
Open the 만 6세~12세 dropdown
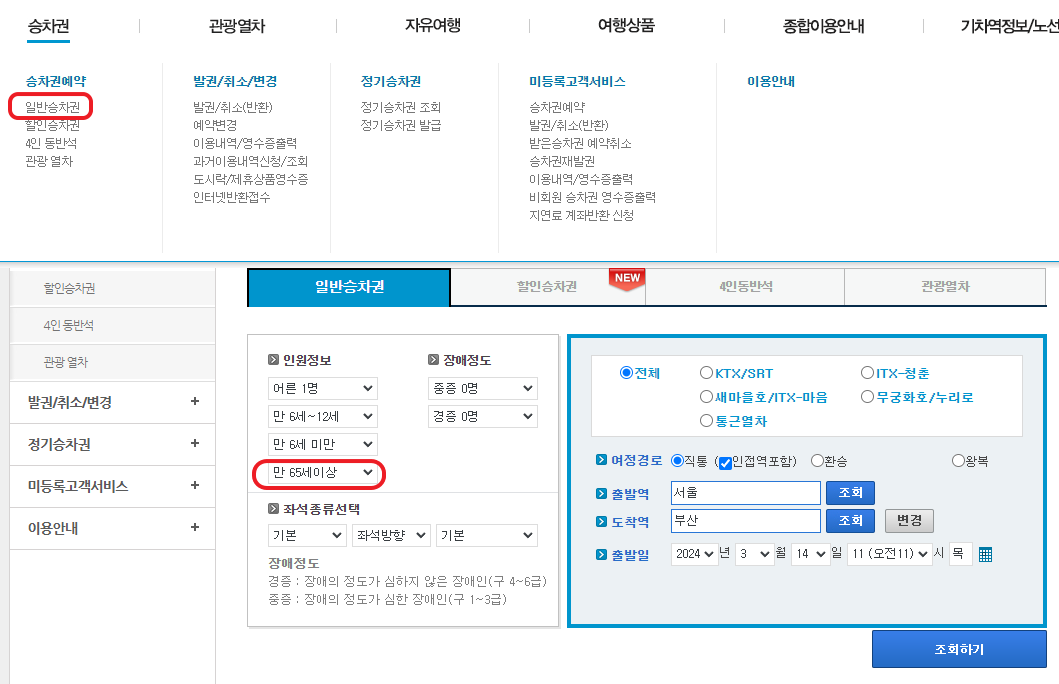323,417
